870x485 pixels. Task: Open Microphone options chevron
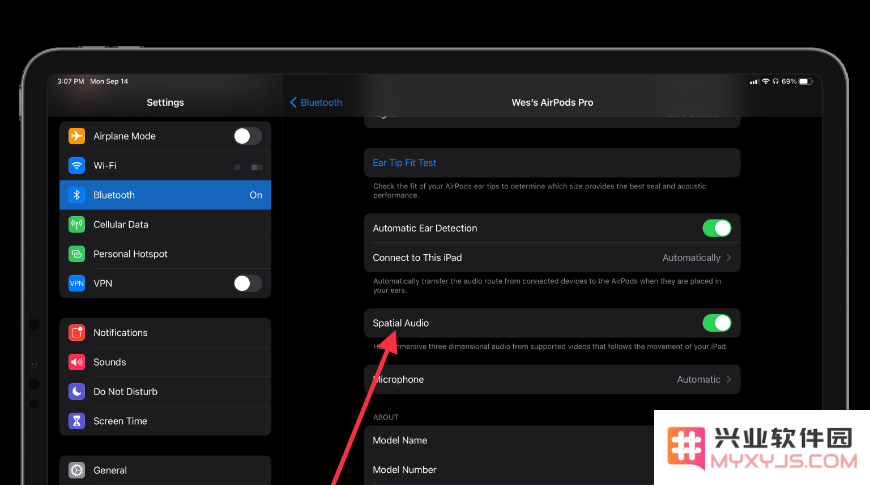coord(729,380)
